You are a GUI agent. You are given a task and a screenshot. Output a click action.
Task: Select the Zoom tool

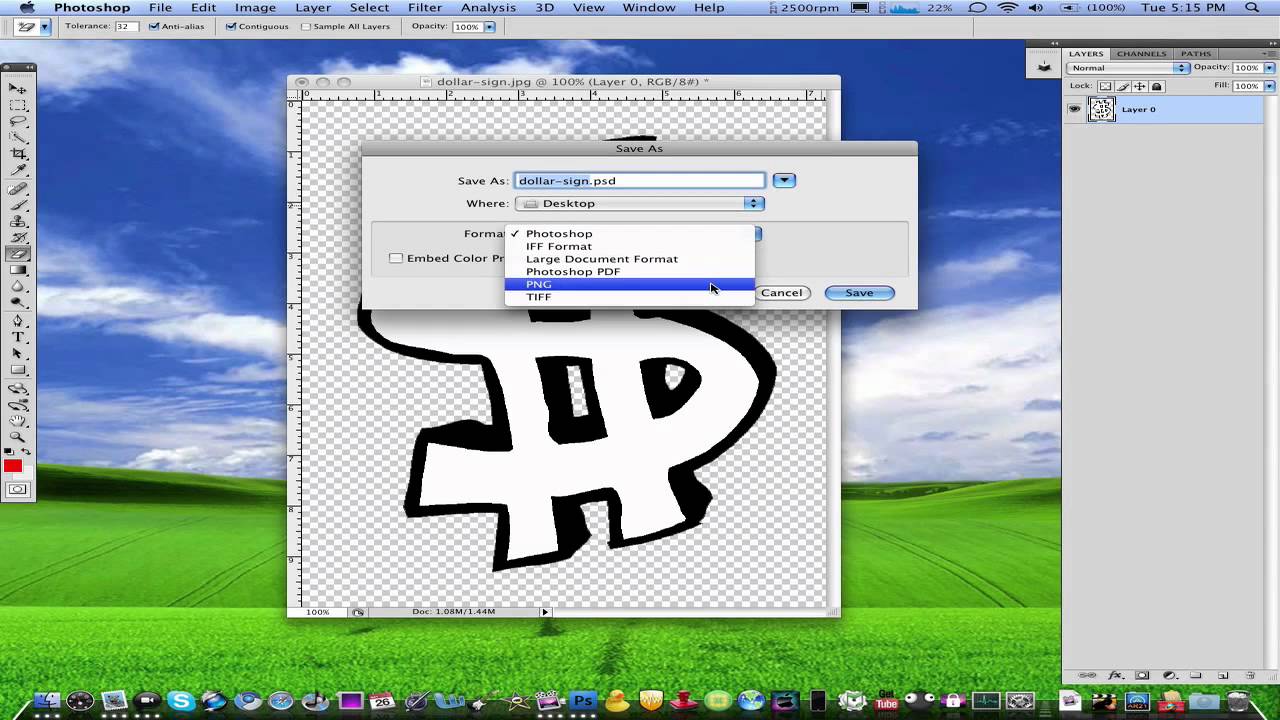[x=18, y=437]
